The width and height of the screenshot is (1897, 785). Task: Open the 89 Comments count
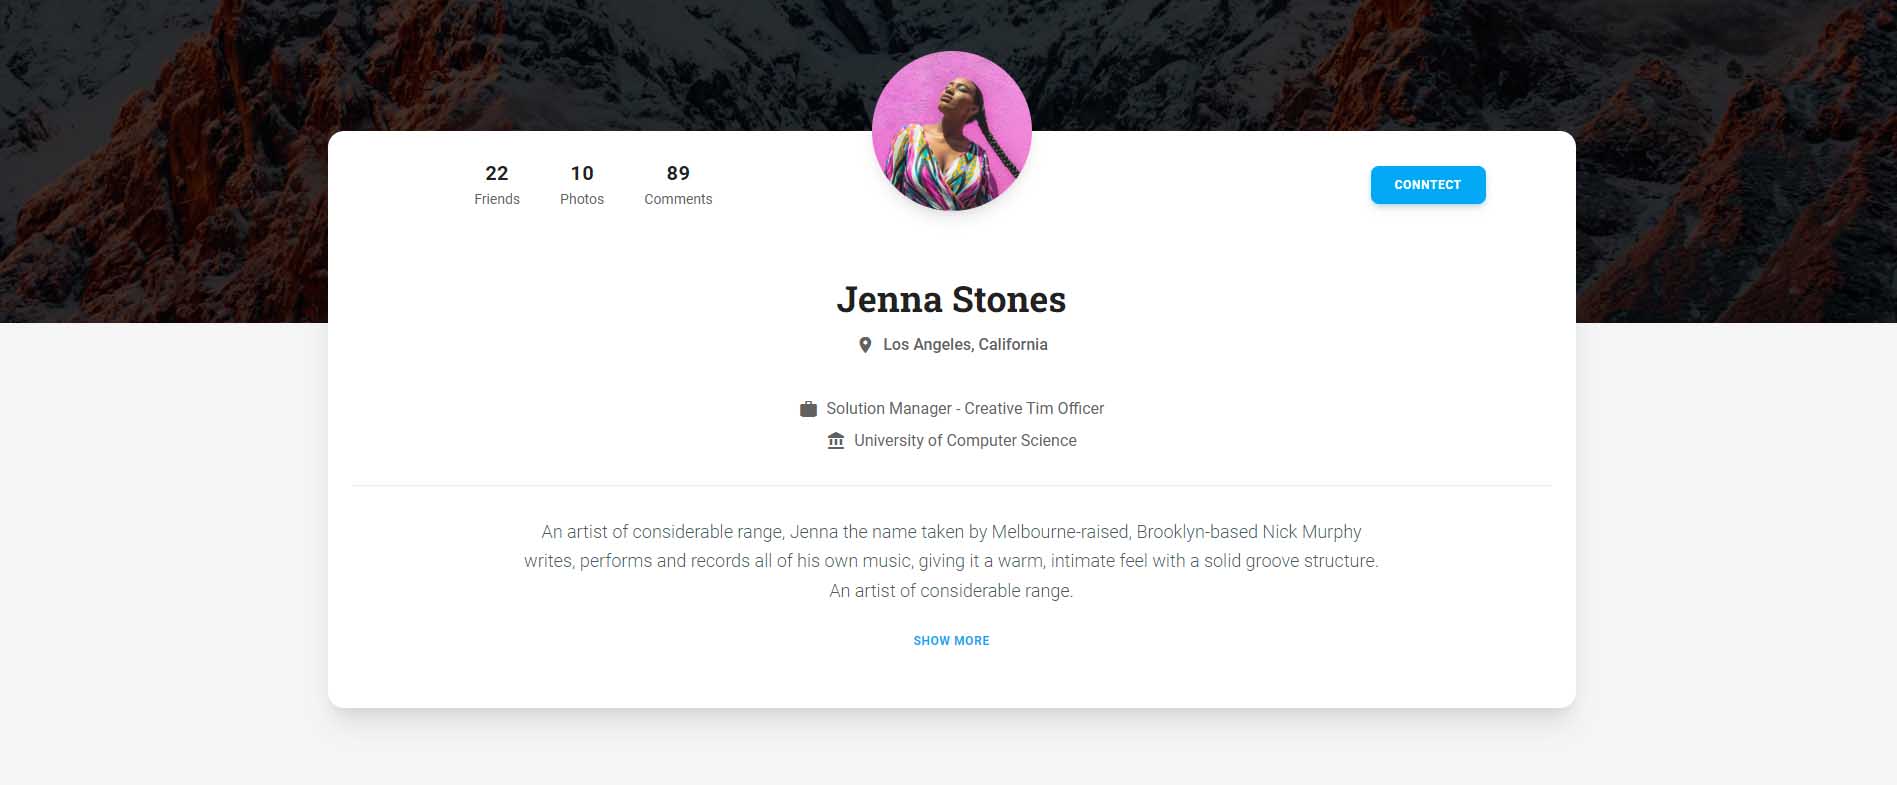pyautogui.click(x=678, y=173)
